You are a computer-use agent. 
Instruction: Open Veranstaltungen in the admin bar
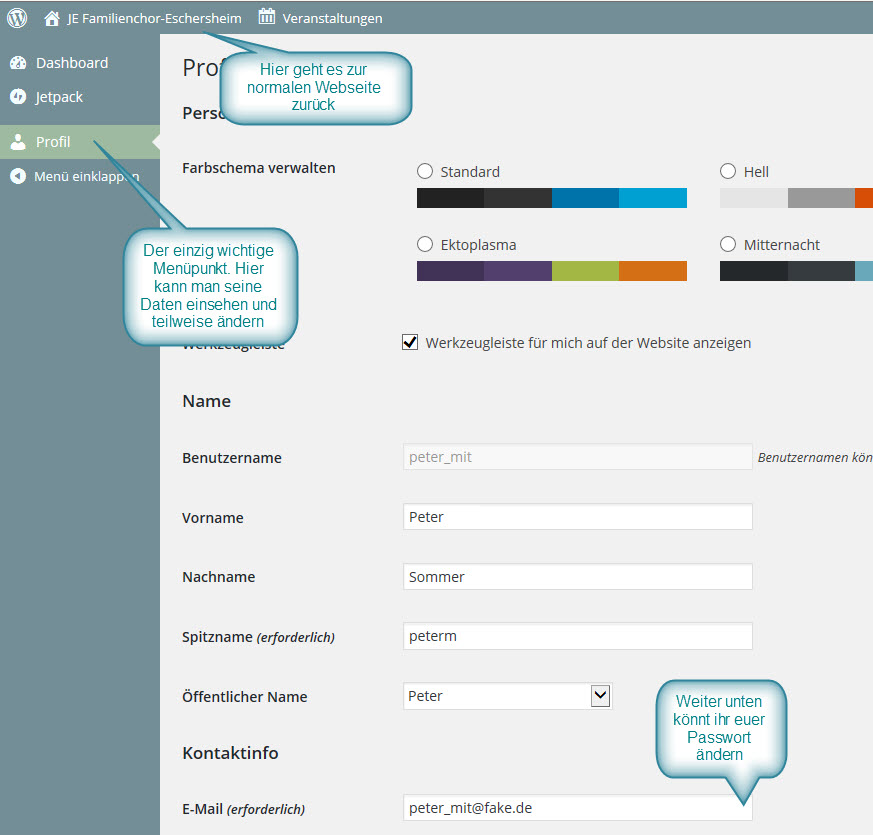[x=332, y=18]
